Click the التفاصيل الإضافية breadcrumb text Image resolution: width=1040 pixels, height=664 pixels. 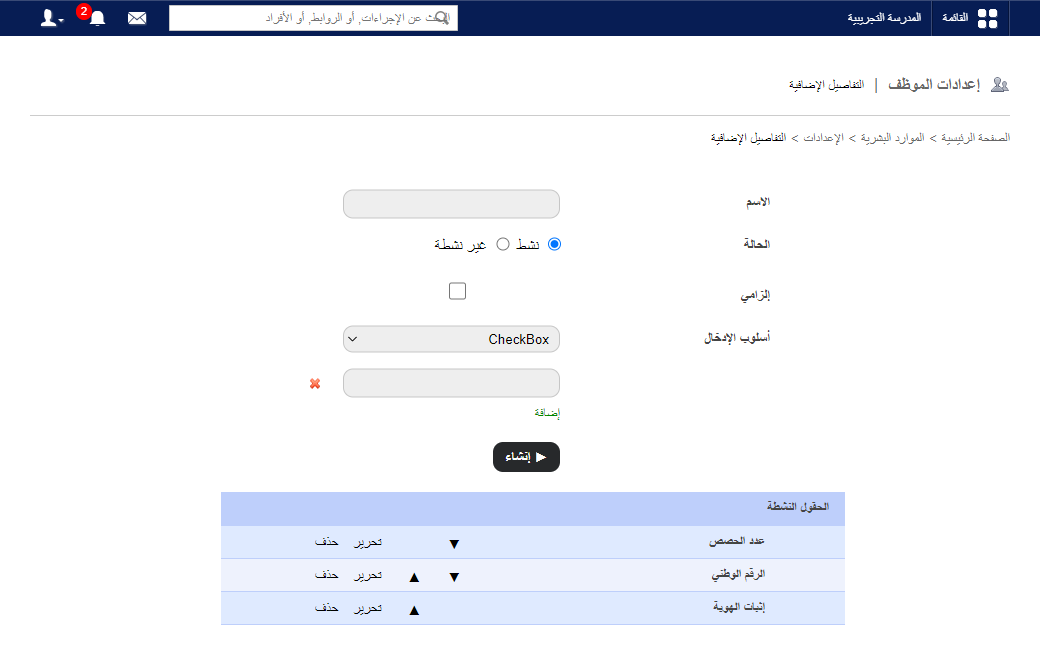point(748,138)
